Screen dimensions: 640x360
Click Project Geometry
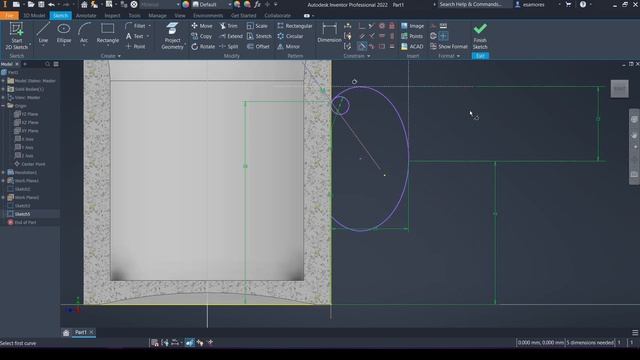click(x=172, y=36)
